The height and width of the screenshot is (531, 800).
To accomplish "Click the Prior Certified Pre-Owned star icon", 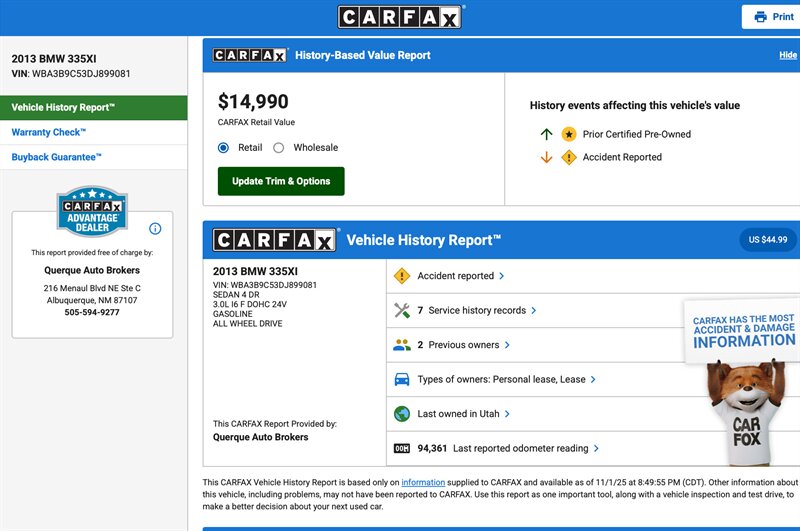I will [569, 134].
